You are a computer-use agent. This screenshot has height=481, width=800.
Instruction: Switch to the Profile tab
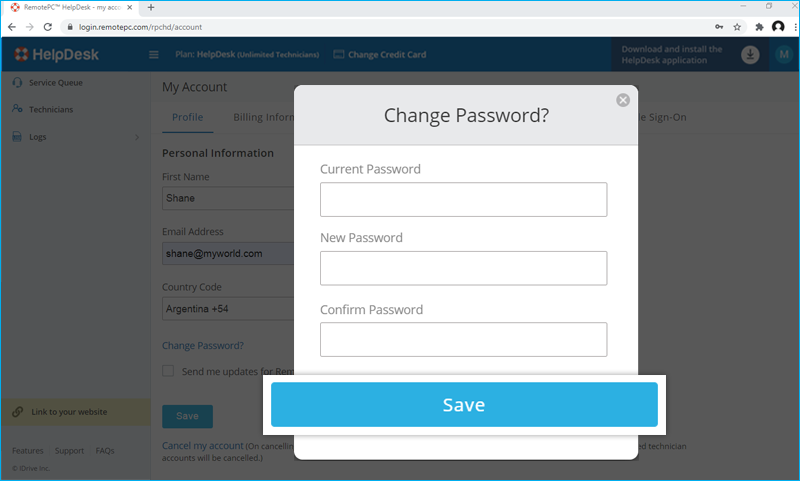pyautogui.click(x=187, y=117)
